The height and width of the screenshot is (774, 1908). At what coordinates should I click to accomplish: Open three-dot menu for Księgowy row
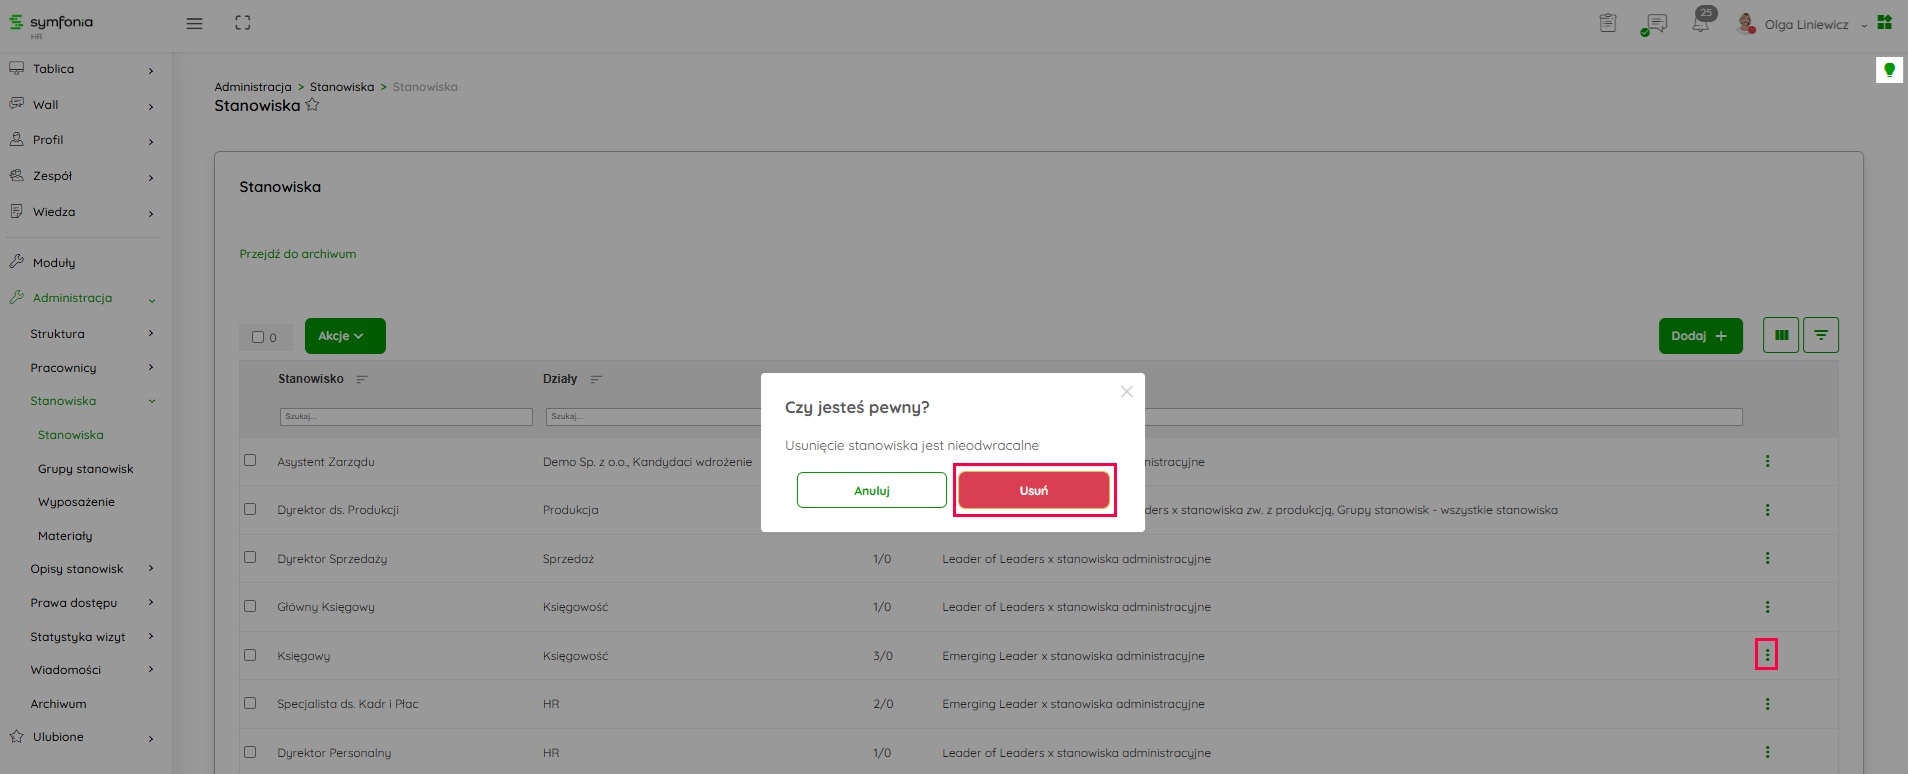pos(1767,656)
